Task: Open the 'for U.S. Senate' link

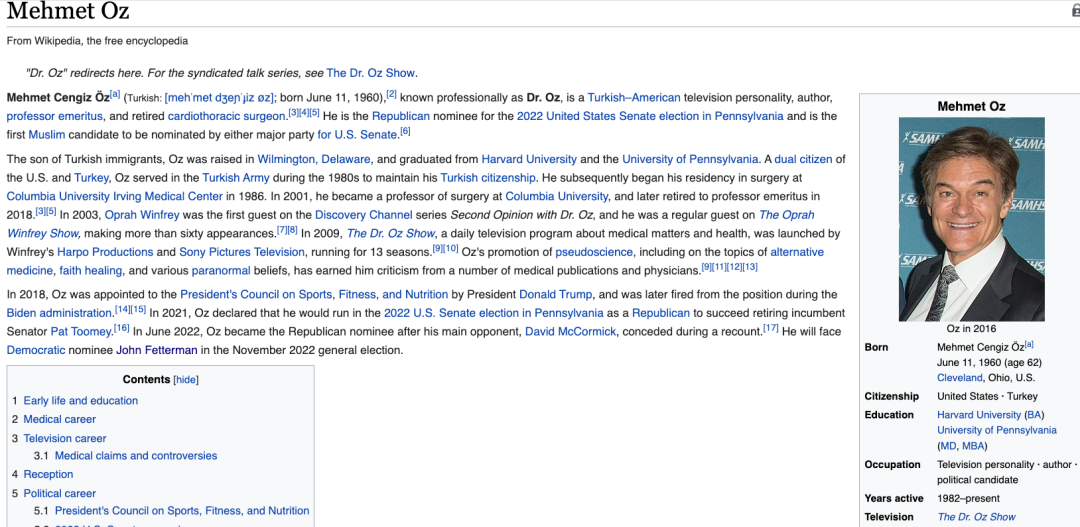Action: point(357,134)
